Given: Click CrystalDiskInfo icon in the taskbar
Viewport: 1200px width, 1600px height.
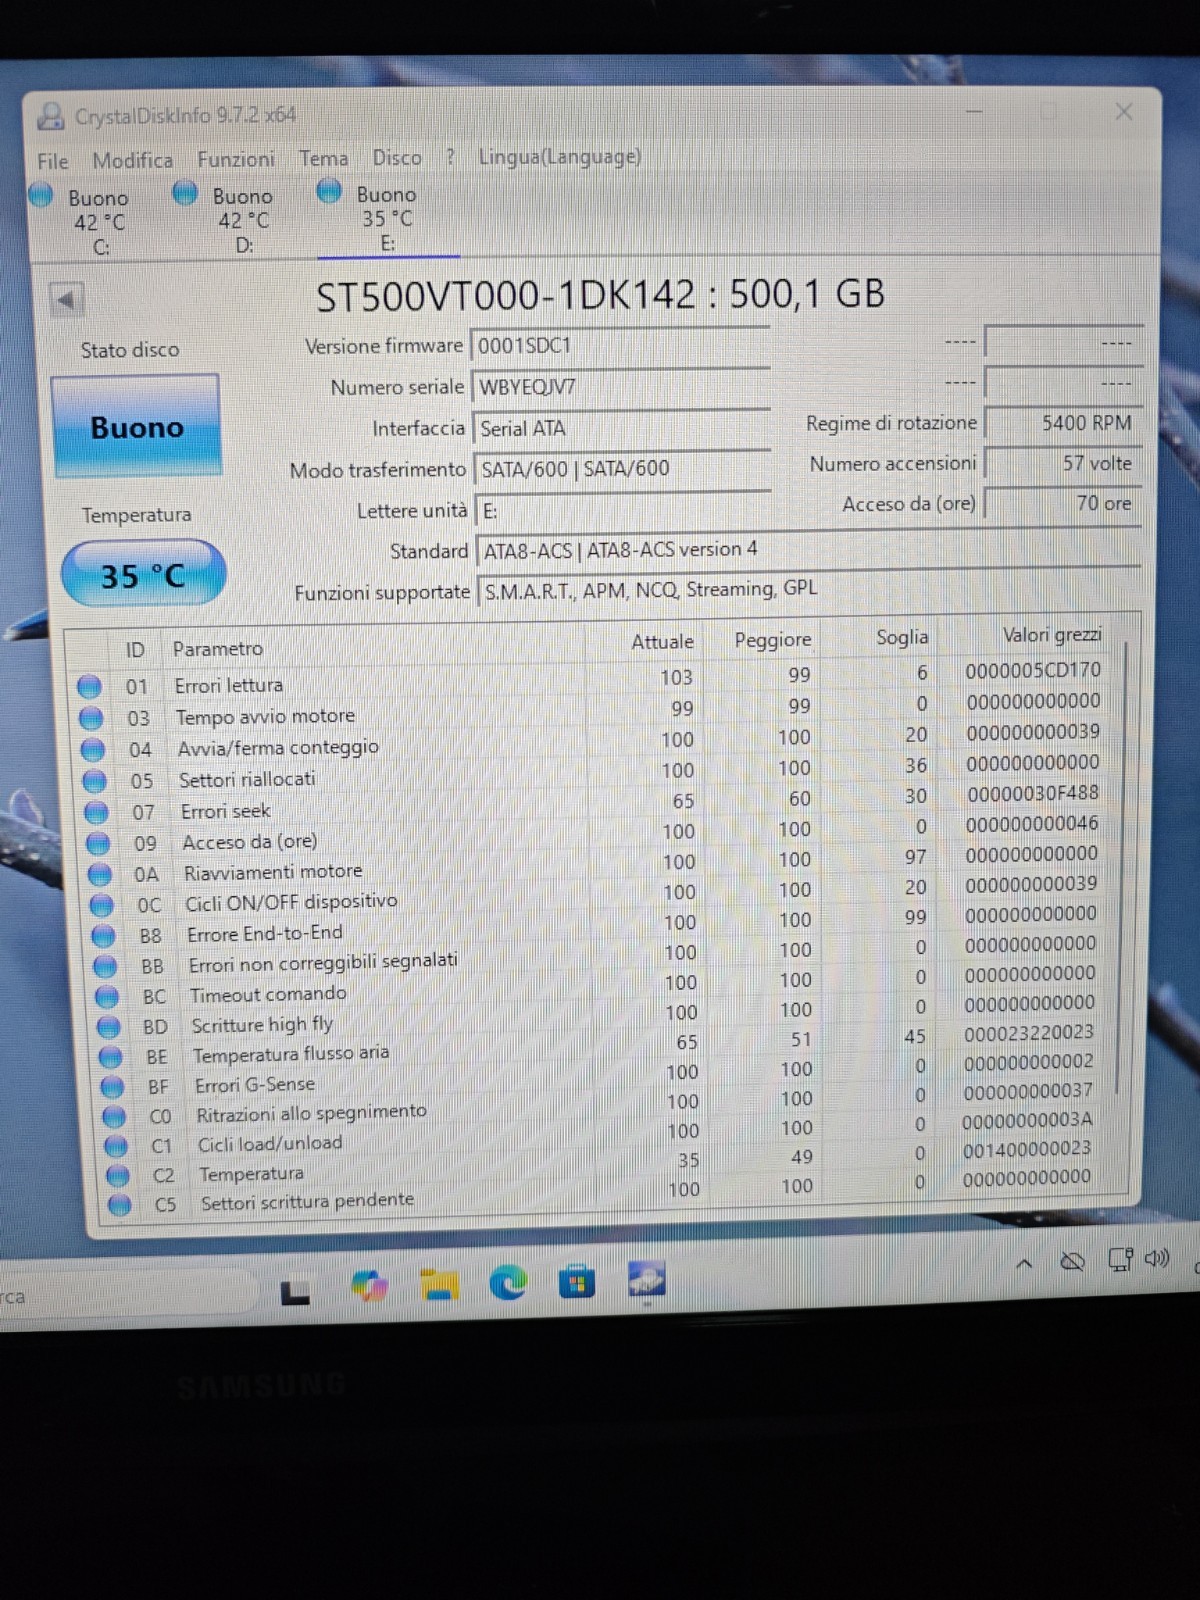Looking at the screenshot, I should (646, 1280).
